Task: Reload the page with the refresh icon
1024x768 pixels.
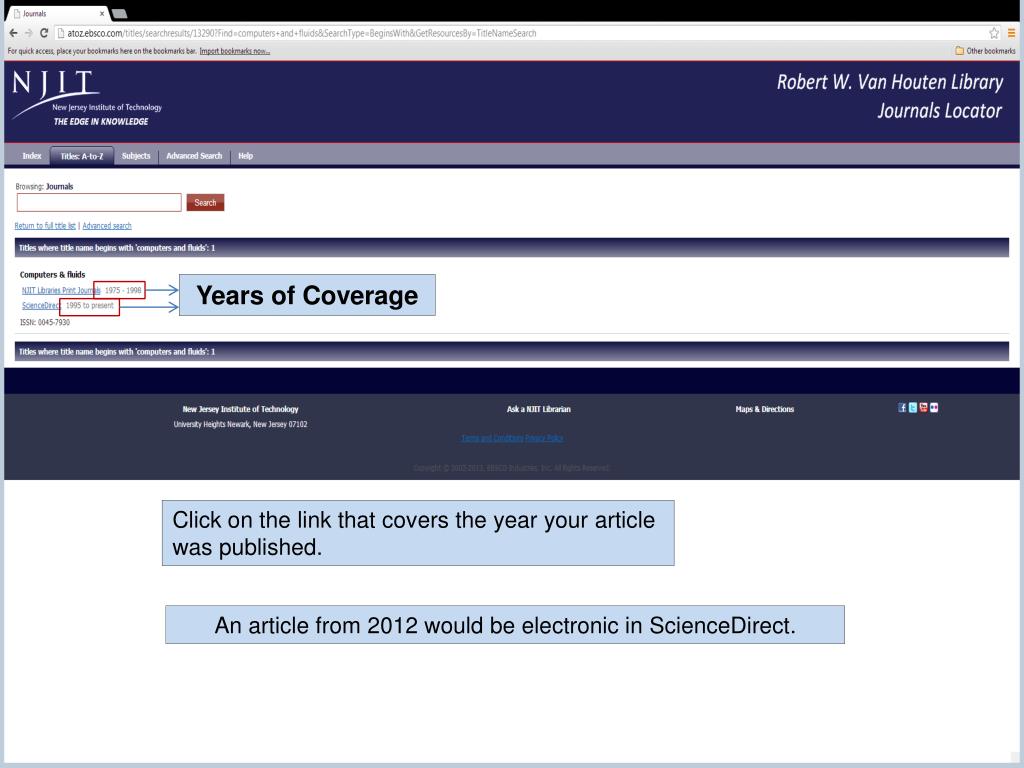Action: coord(44,33)
